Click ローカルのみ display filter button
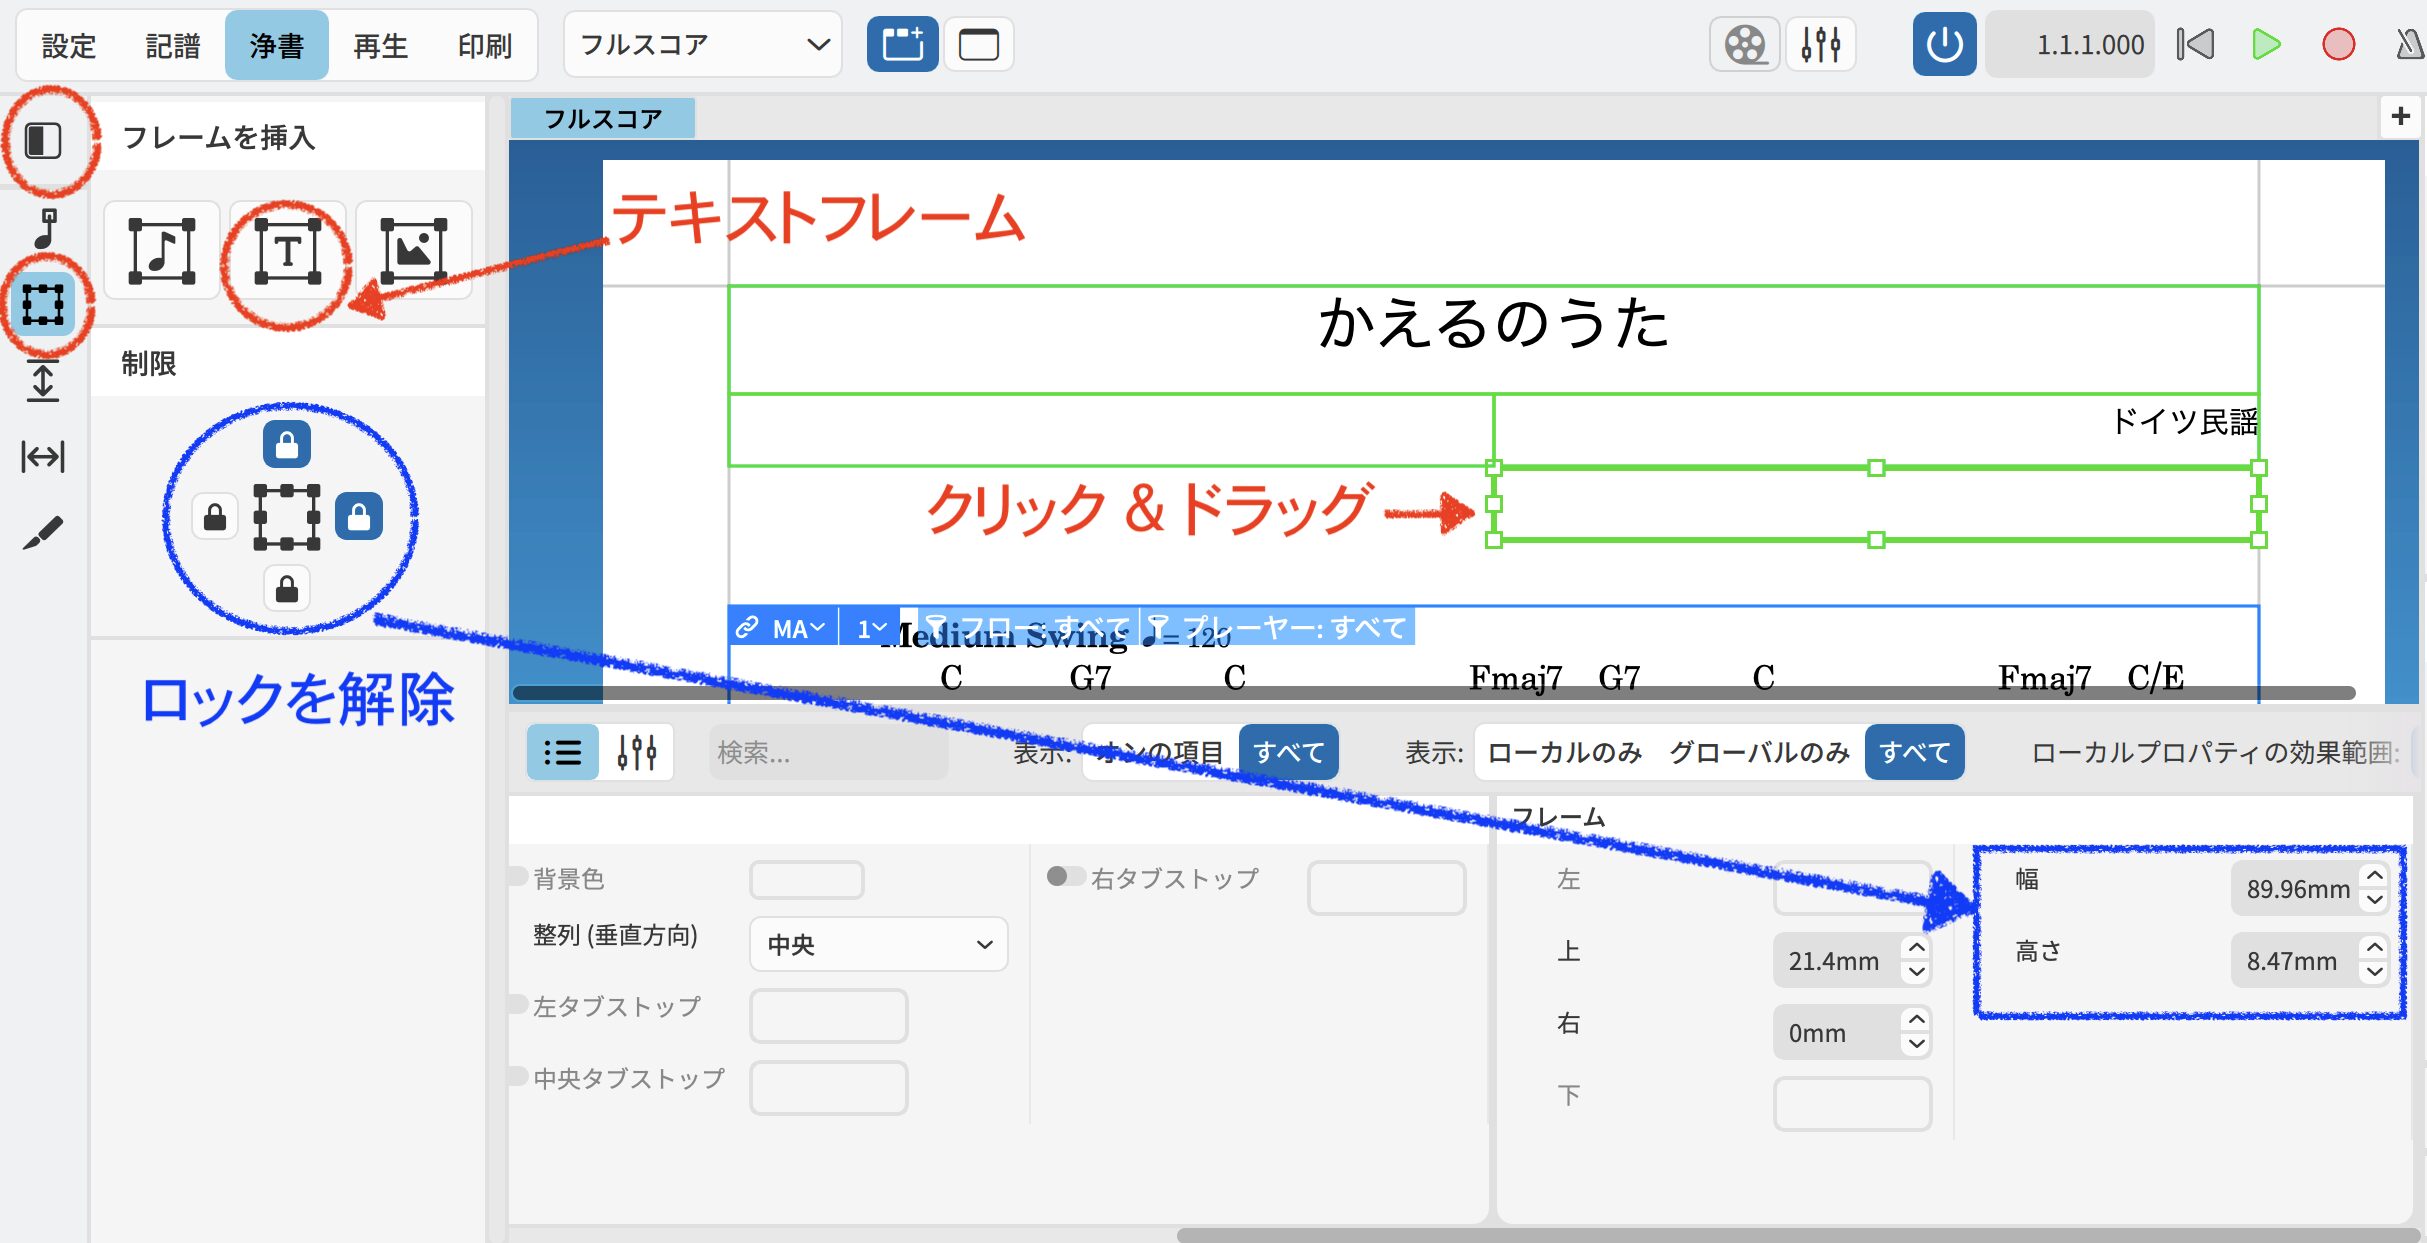Screen dimensions: 2427x1243 coord(1564,752)
